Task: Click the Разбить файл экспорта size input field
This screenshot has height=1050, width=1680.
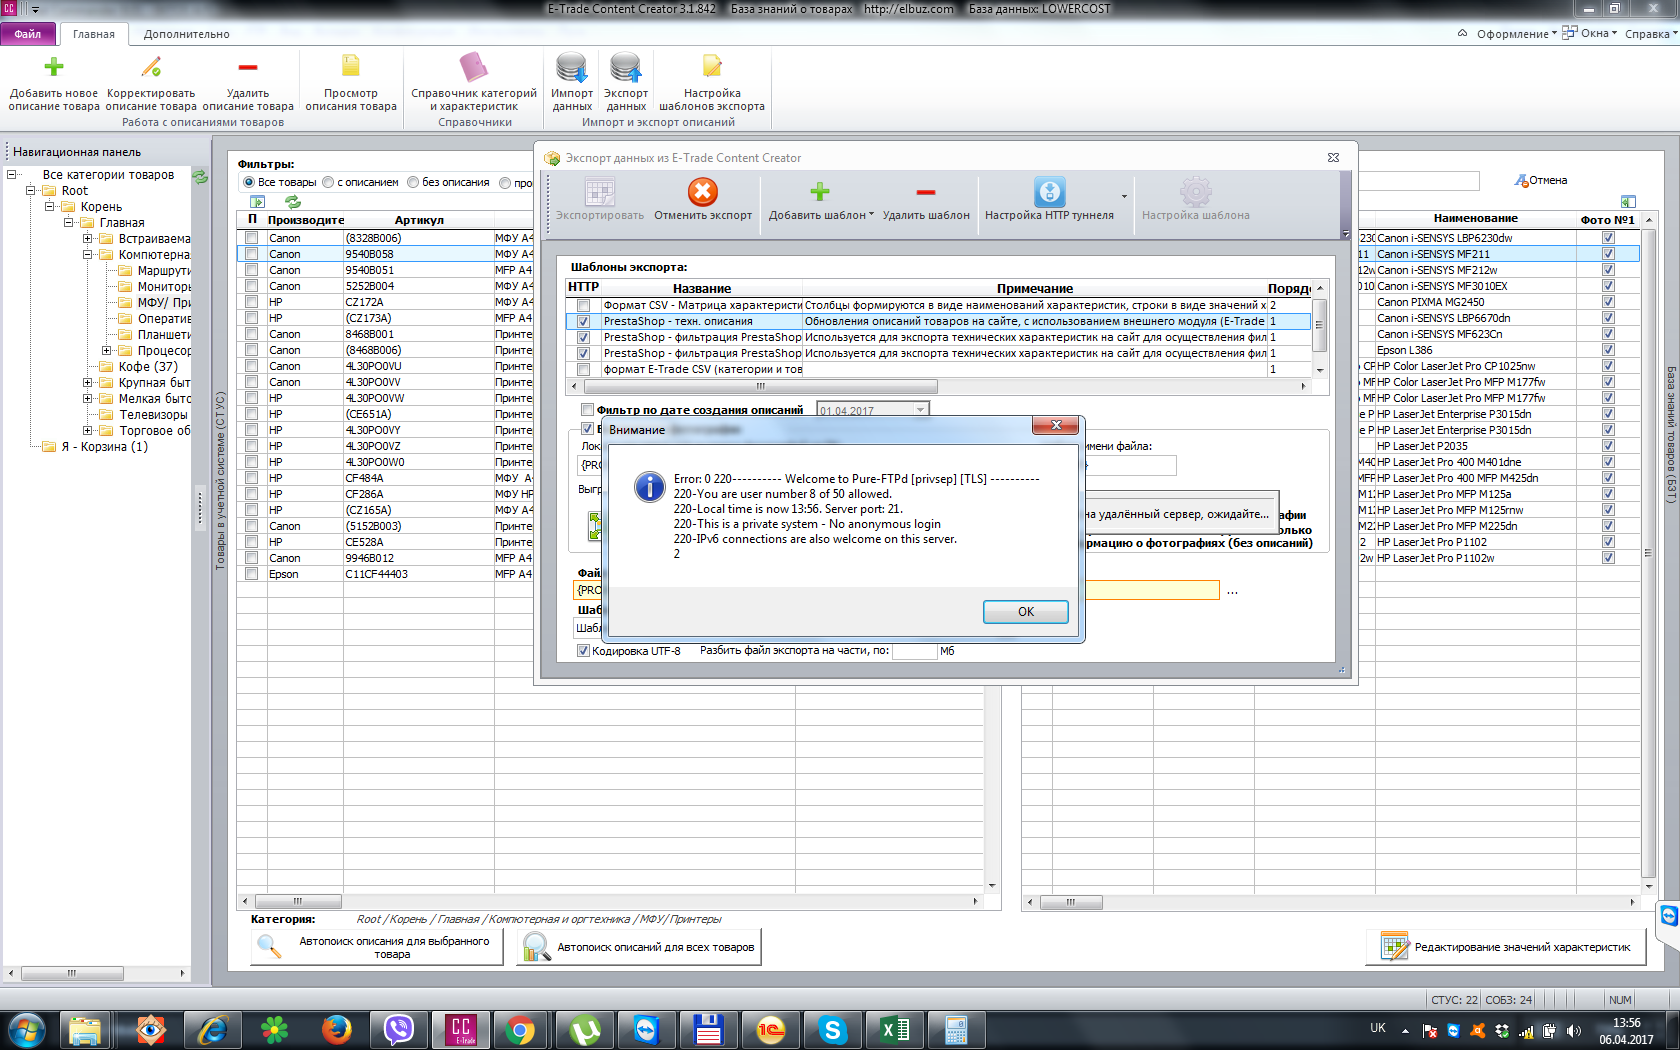Action: [x=914, y=651]
